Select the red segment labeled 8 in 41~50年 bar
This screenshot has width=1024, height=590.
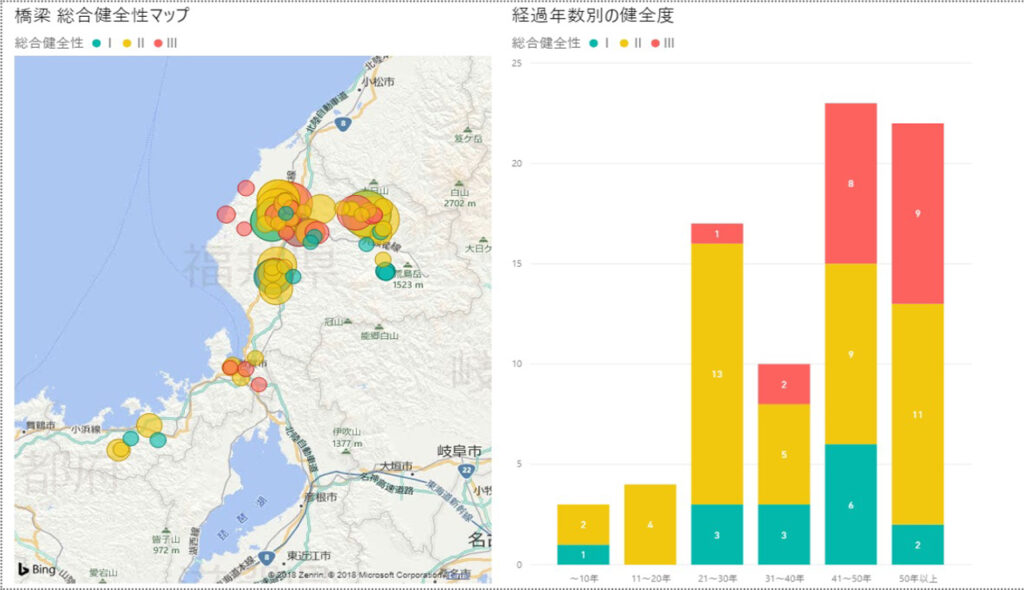pos(850,183)
